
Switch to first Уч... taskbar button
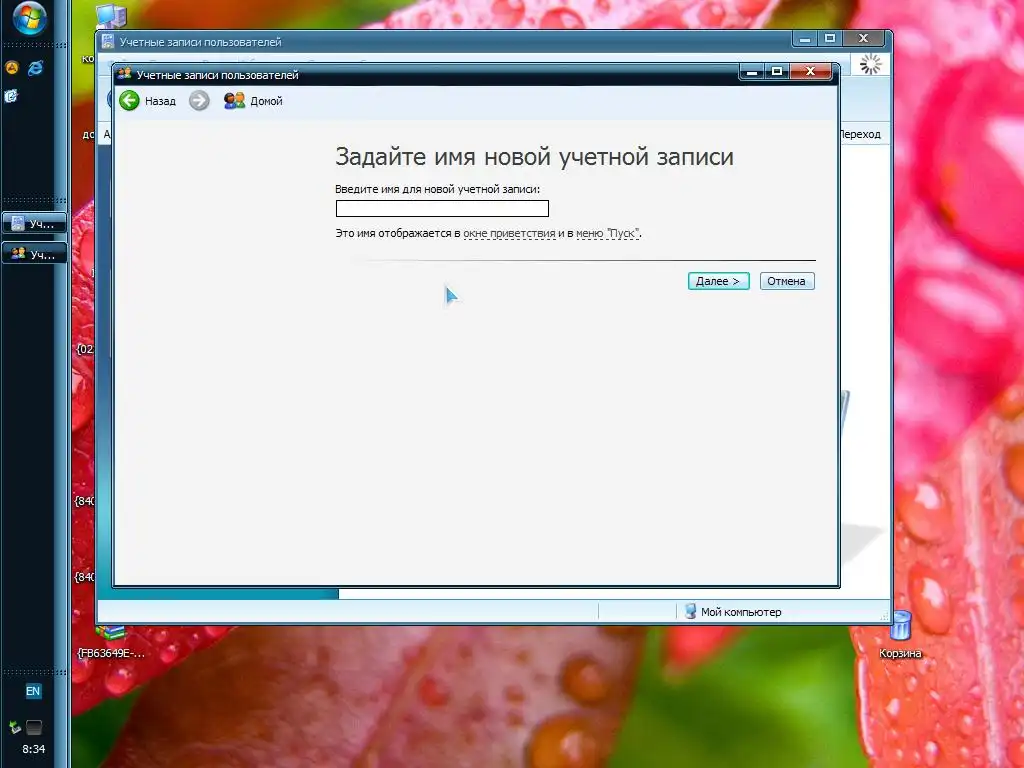click(x=35, y=223)
